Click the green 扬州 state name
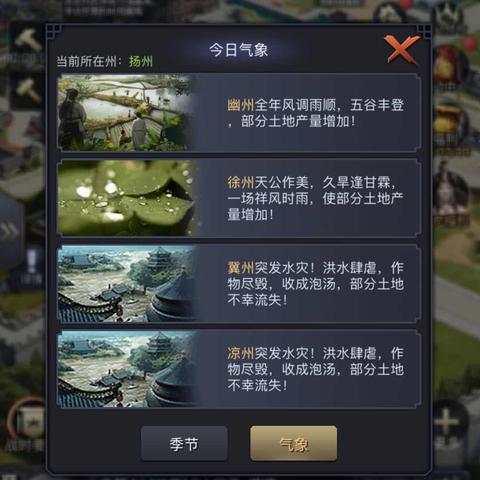Viewport: 480px width, 480px height. pos(141,62)
